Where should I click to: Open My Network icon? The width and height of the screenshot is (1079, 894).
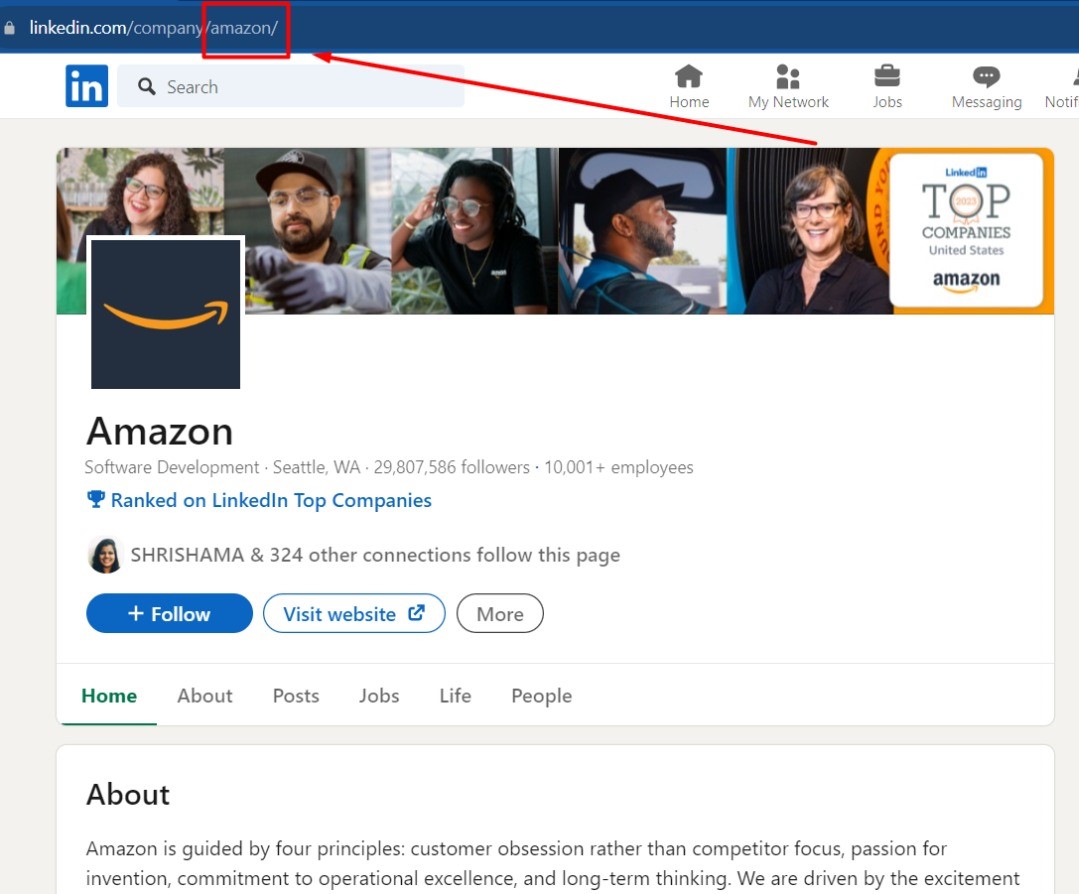(788, 77)
